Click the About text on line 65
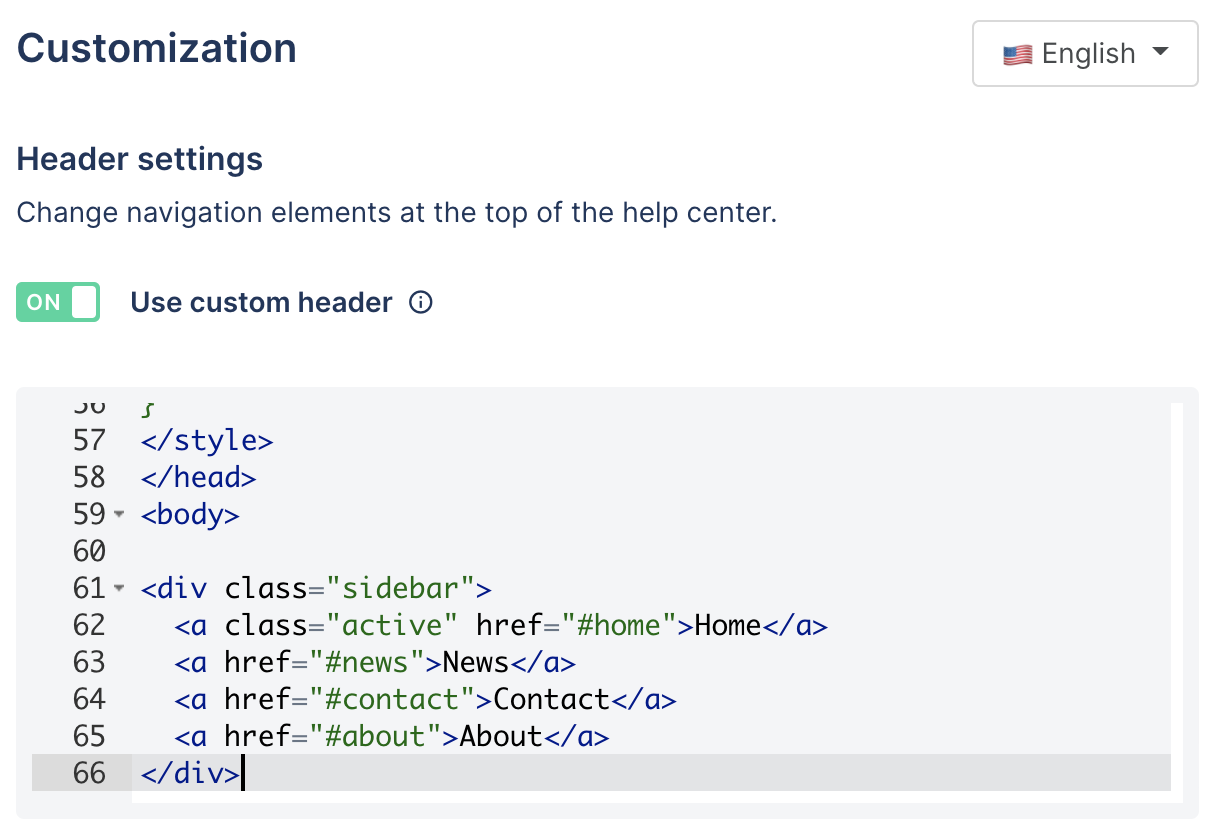 coord(500,736)
